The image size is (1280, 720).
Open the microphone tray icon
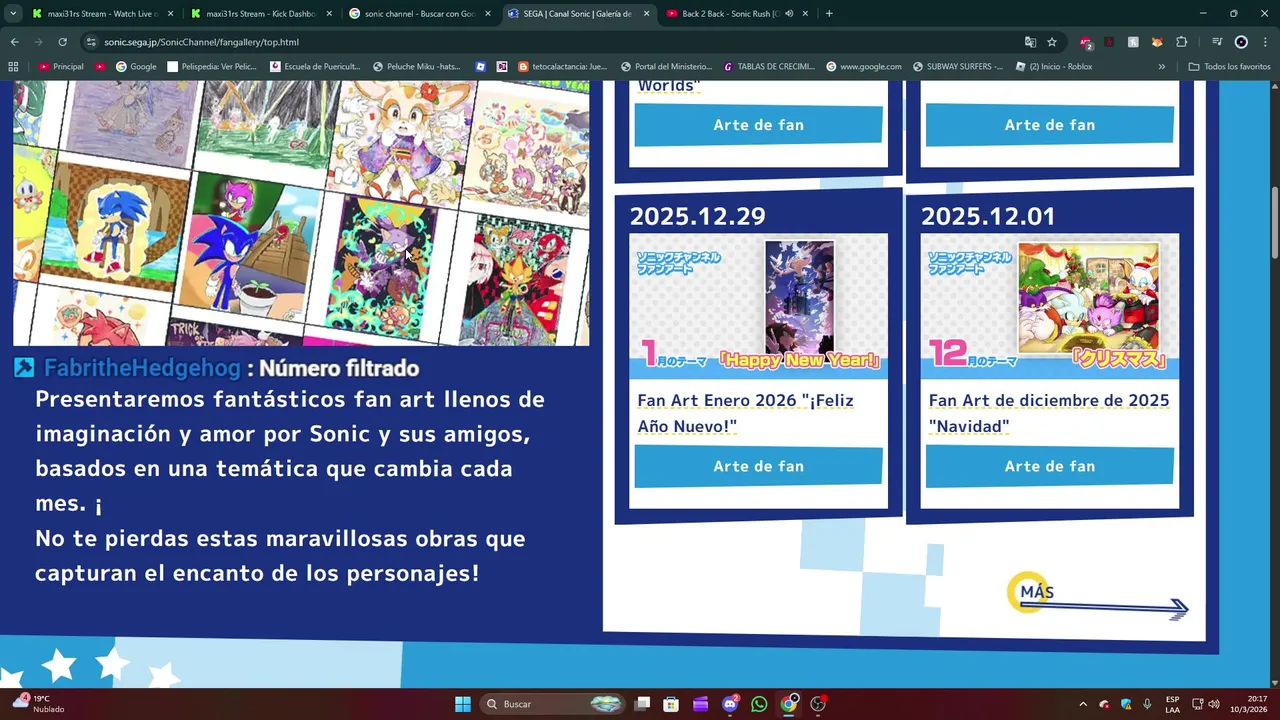(1147, 704)
